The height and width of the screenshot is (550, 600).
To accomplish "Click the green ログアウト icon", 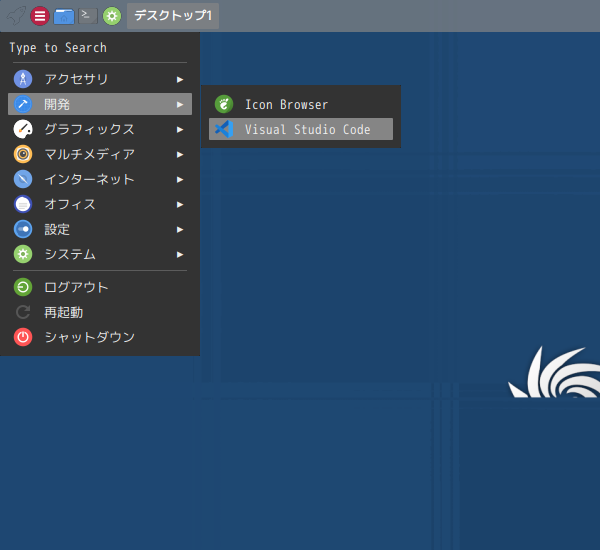I will click(x=23, y=287).
